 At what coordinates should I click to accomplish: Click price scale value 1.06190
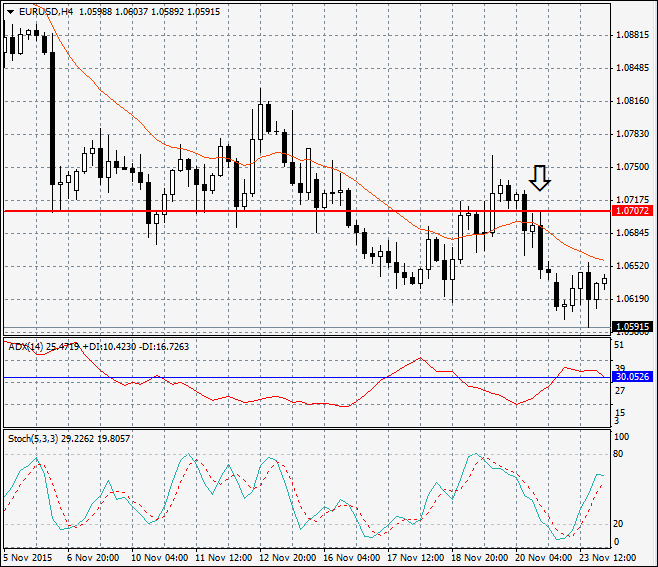[632, 299]
